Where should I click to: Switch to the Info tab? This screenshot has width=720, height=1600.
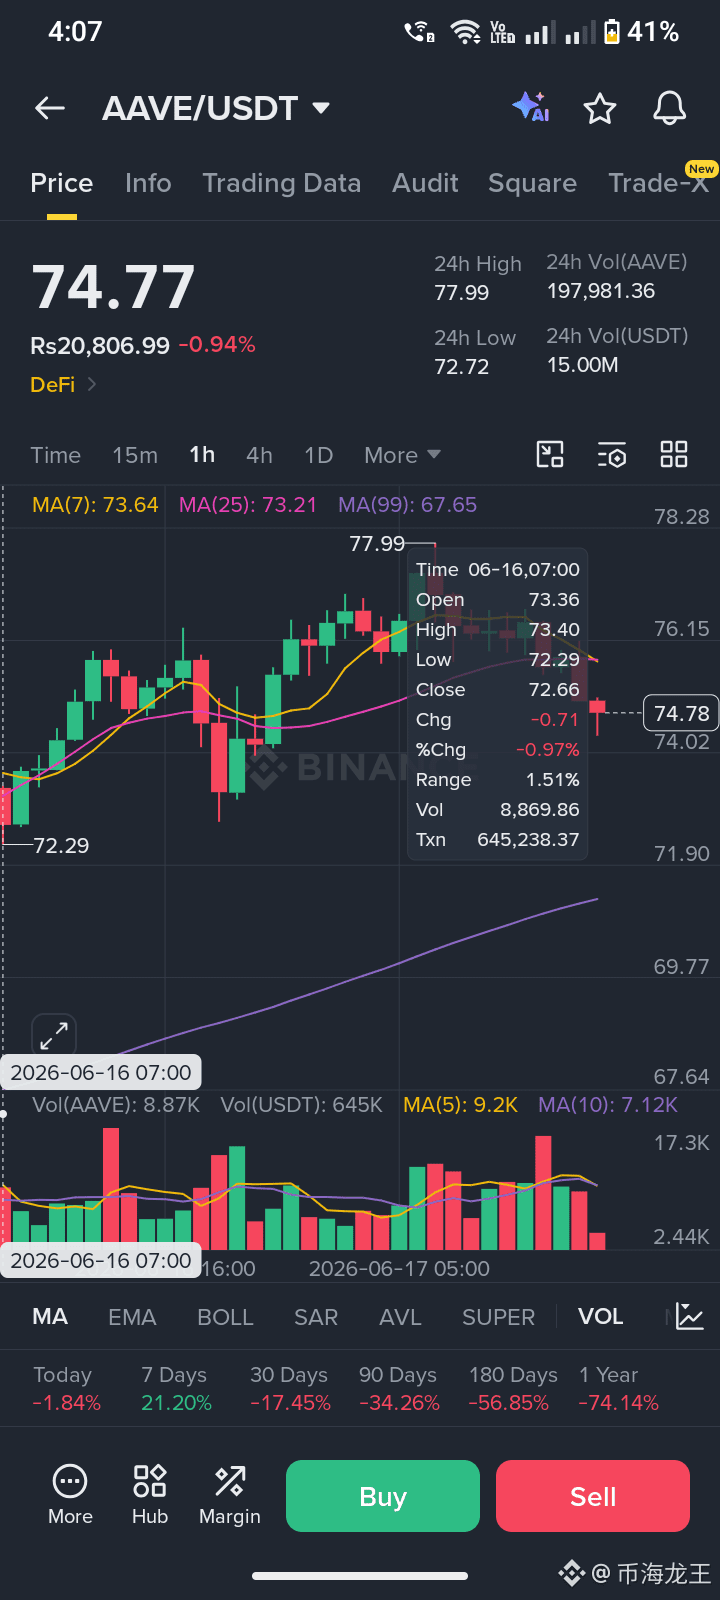[148, 183]
